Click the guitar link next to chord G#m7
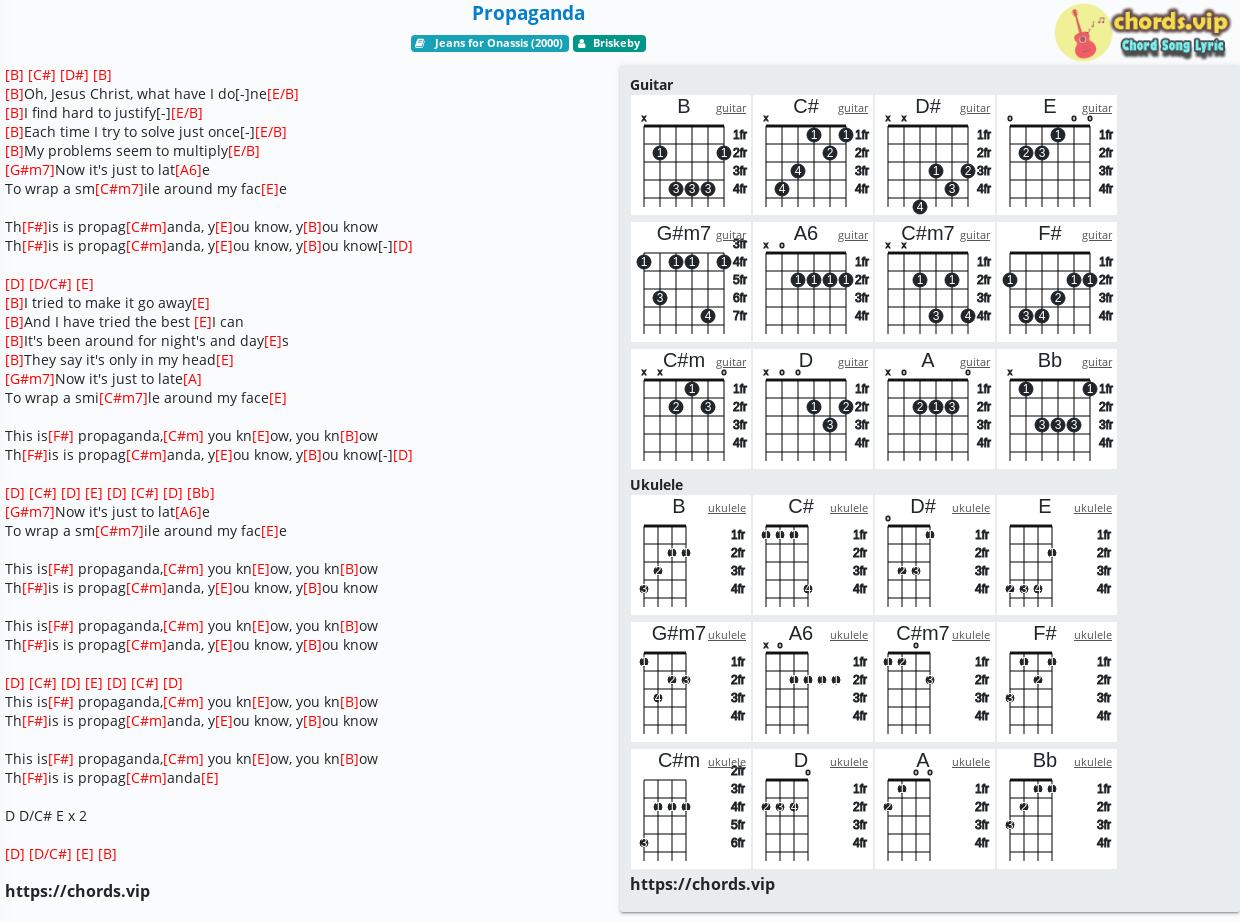Image resolution: width=1240 pixels, height=922 pixels. (x=731, y=235)
